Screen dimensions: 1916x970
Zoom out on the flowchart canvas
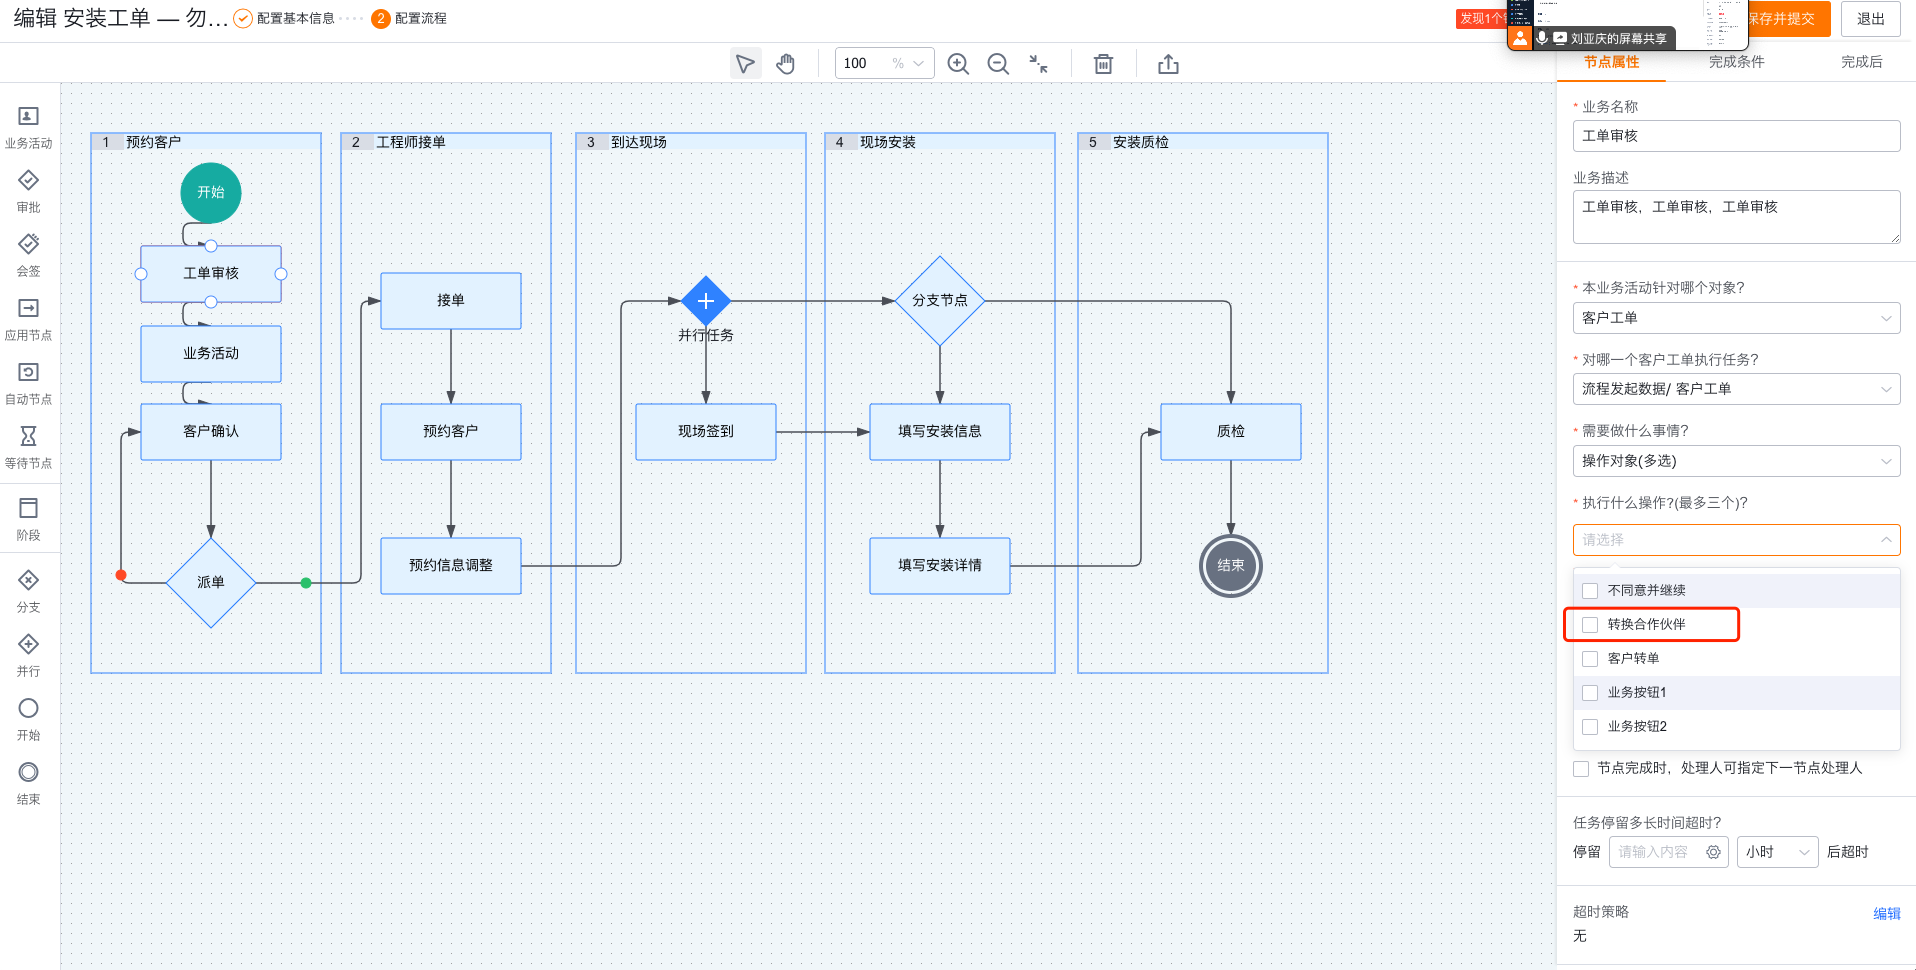(998, 64)
